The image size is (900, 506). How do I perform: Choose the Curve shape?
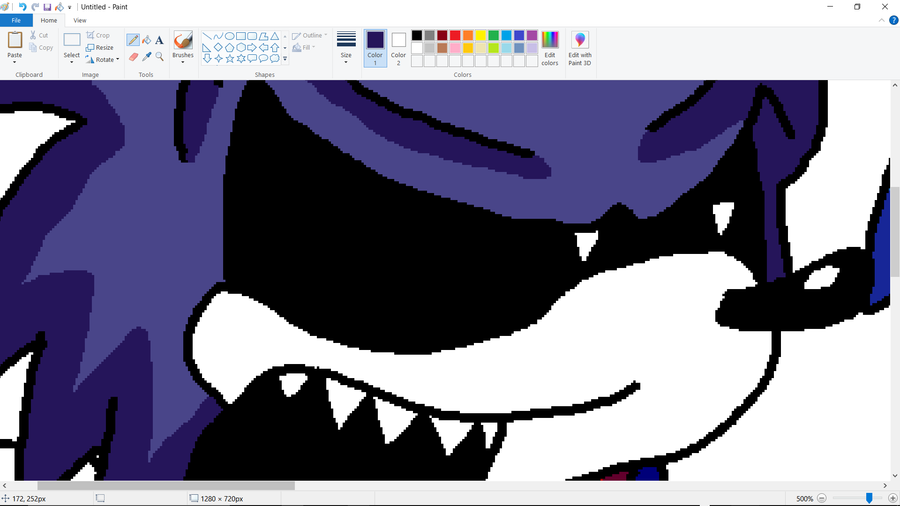pos(218,36)
